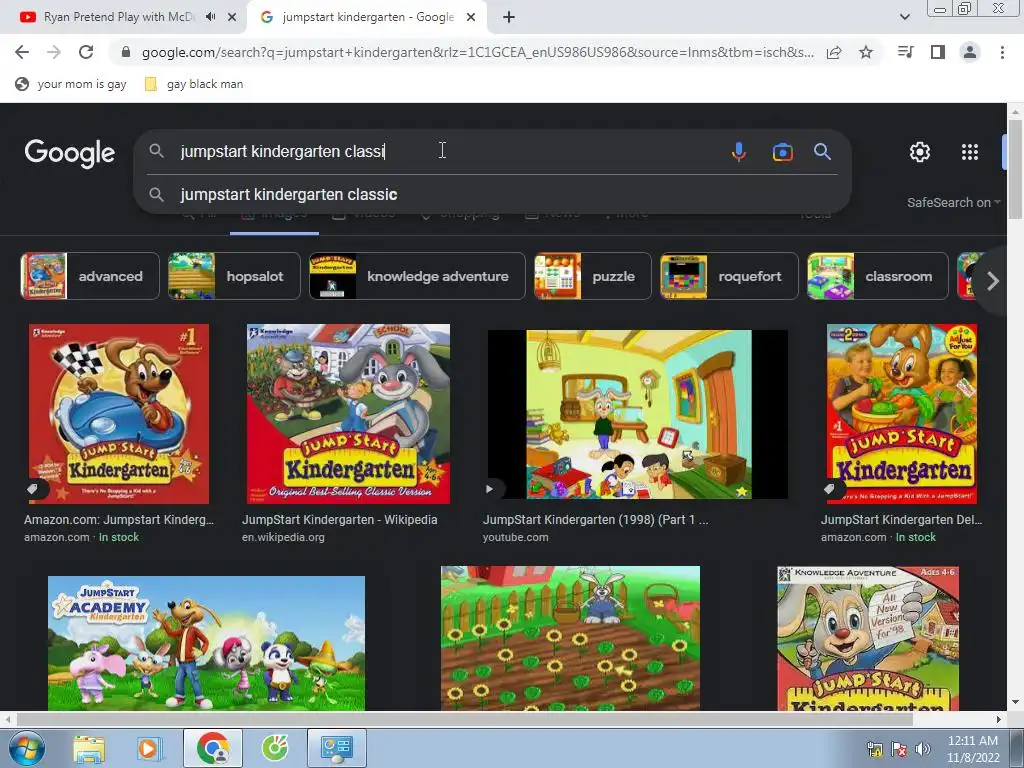Screen dimensions: 1024x768
Task: Expand the SafeSearch on dropdown
Action: pyautogui.click(x=953, y=202)
